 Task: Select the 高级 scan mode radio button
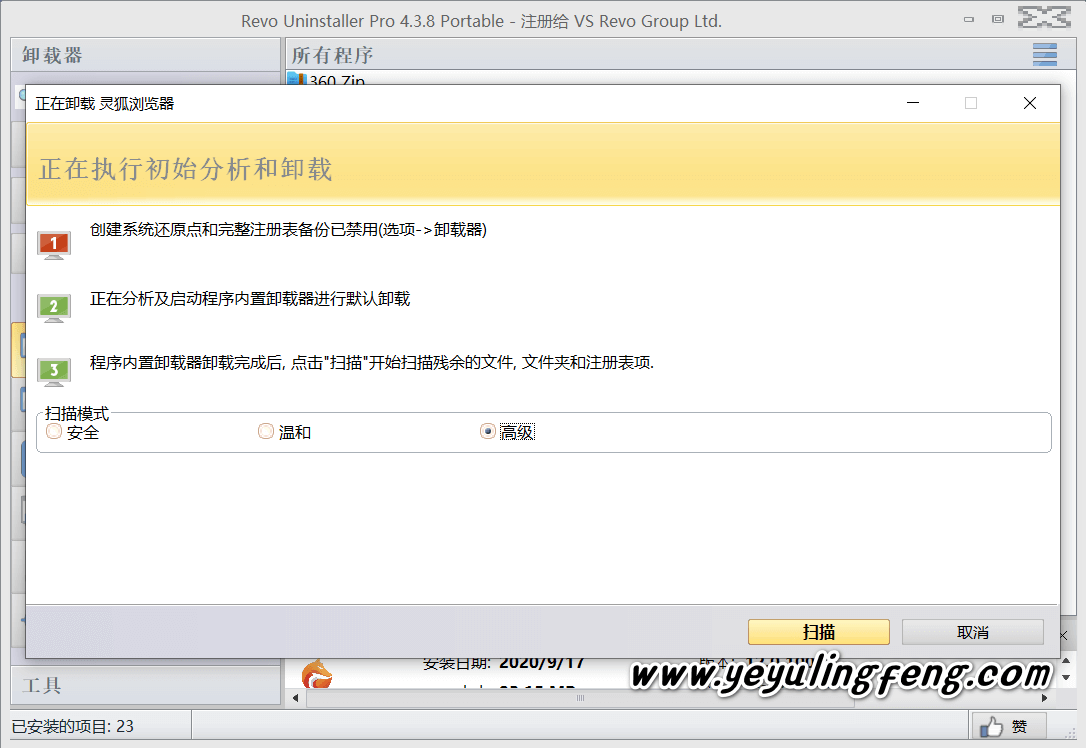point(488,431)
